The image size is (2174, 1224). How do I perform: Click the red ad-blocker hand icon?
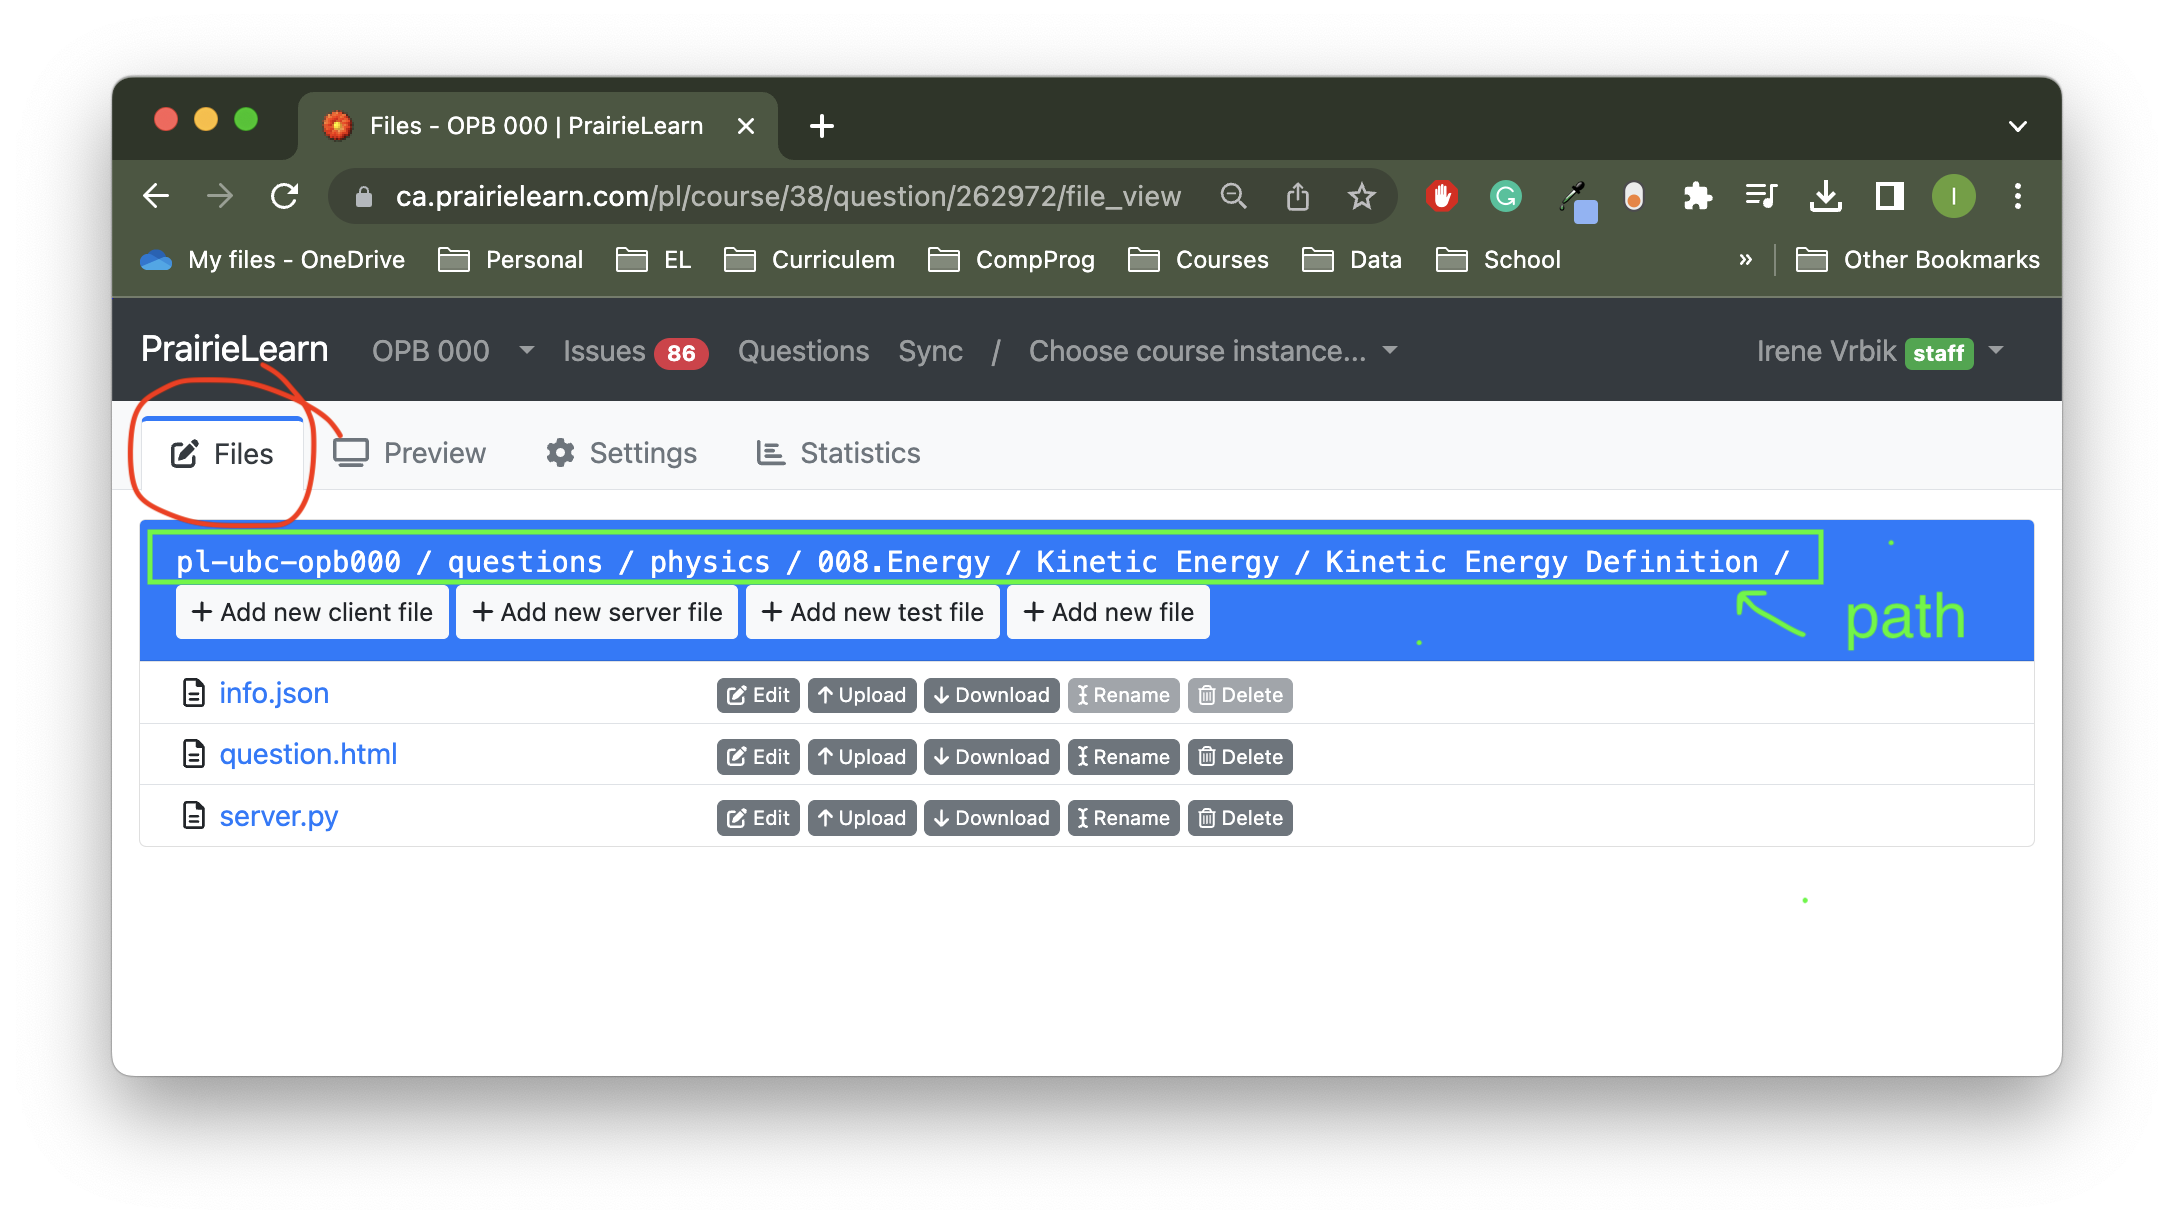(1441, 196)
